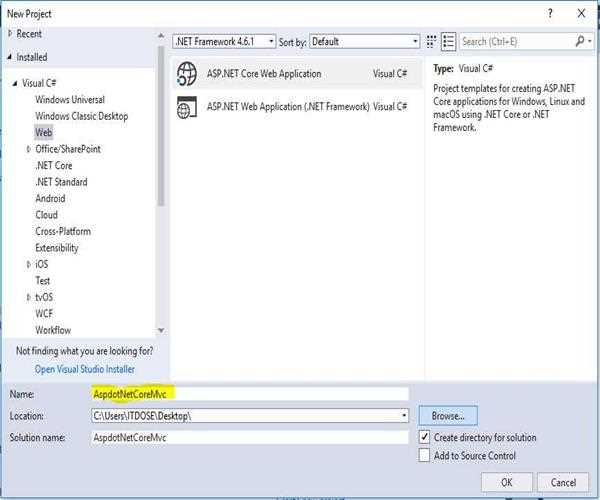Switch to small icons grid view
Image resolution: width=600 pixels, height=500 pixels.
[433, 42]
